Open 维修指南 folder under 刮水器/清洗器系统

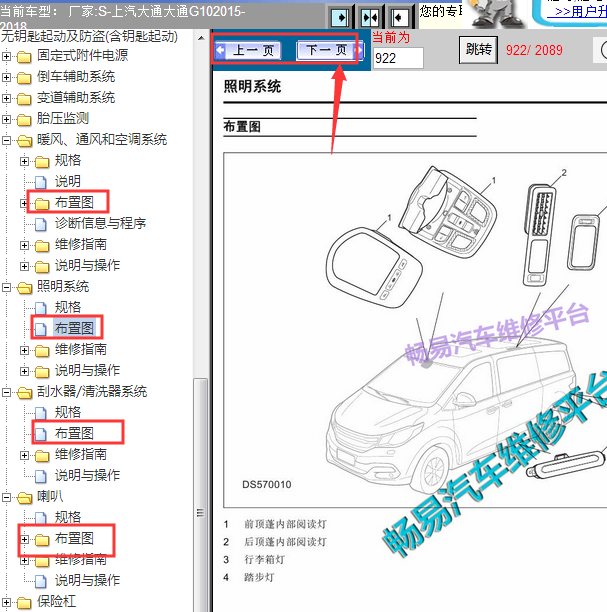coord(81,454)
